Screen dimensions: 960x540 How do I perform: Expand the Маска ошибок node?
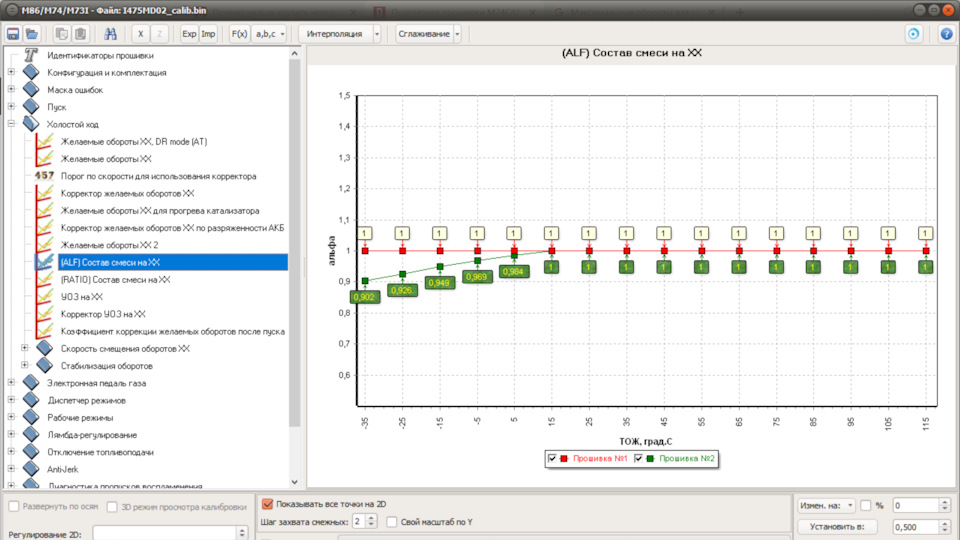click(x=11, y=89)
